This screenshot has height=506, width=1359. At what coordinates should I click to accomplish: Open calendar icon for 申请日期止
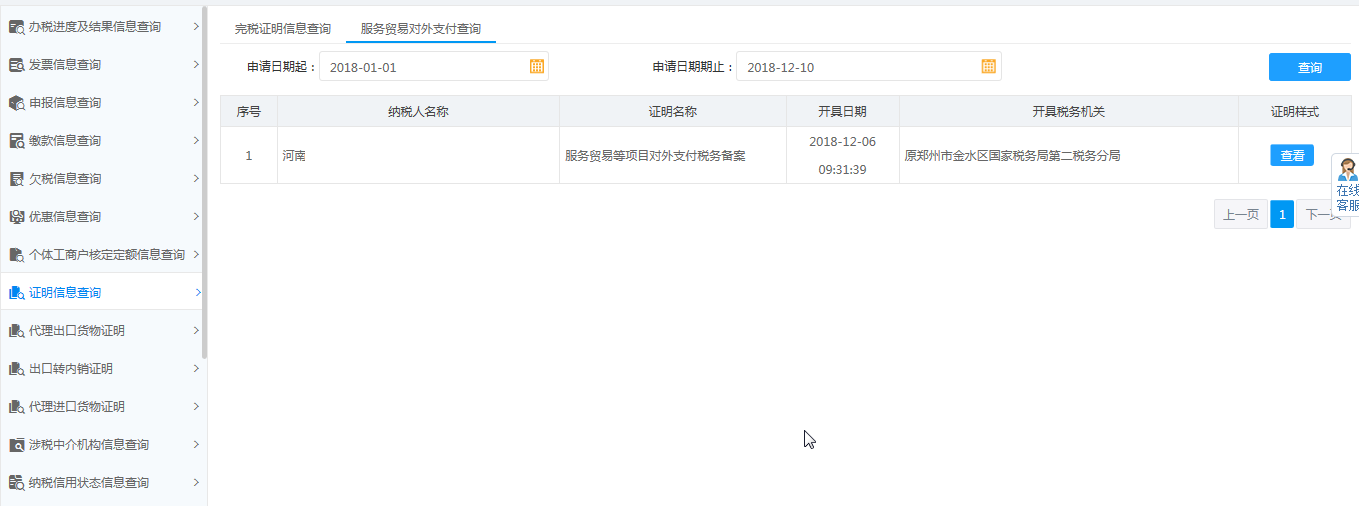pyautogui.click(x=989, y=67)
